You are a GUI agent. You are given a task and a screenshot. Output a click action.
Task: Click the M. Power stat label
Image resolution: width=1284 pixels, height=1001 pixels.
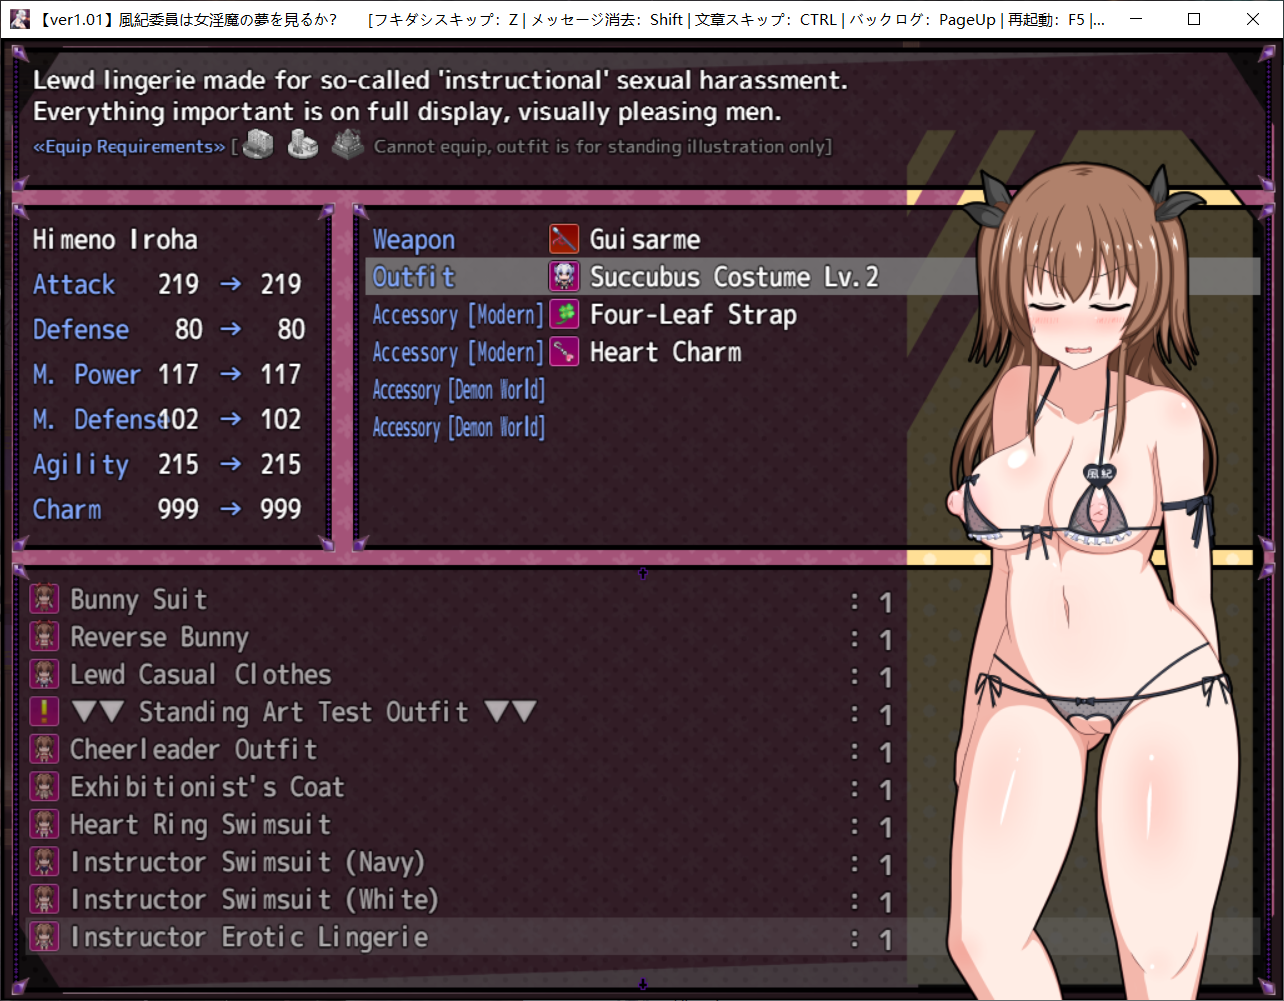click(x=86, y=375)
